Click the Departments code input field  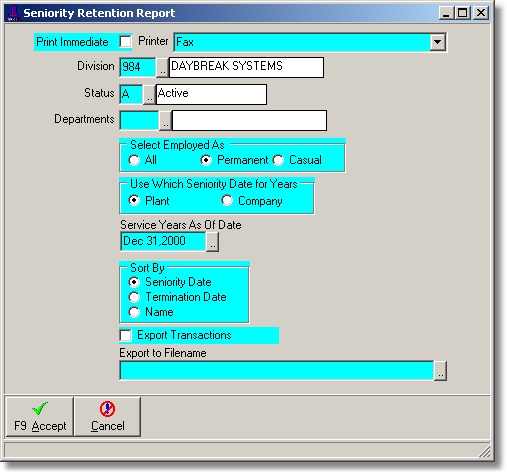[139, 120]
